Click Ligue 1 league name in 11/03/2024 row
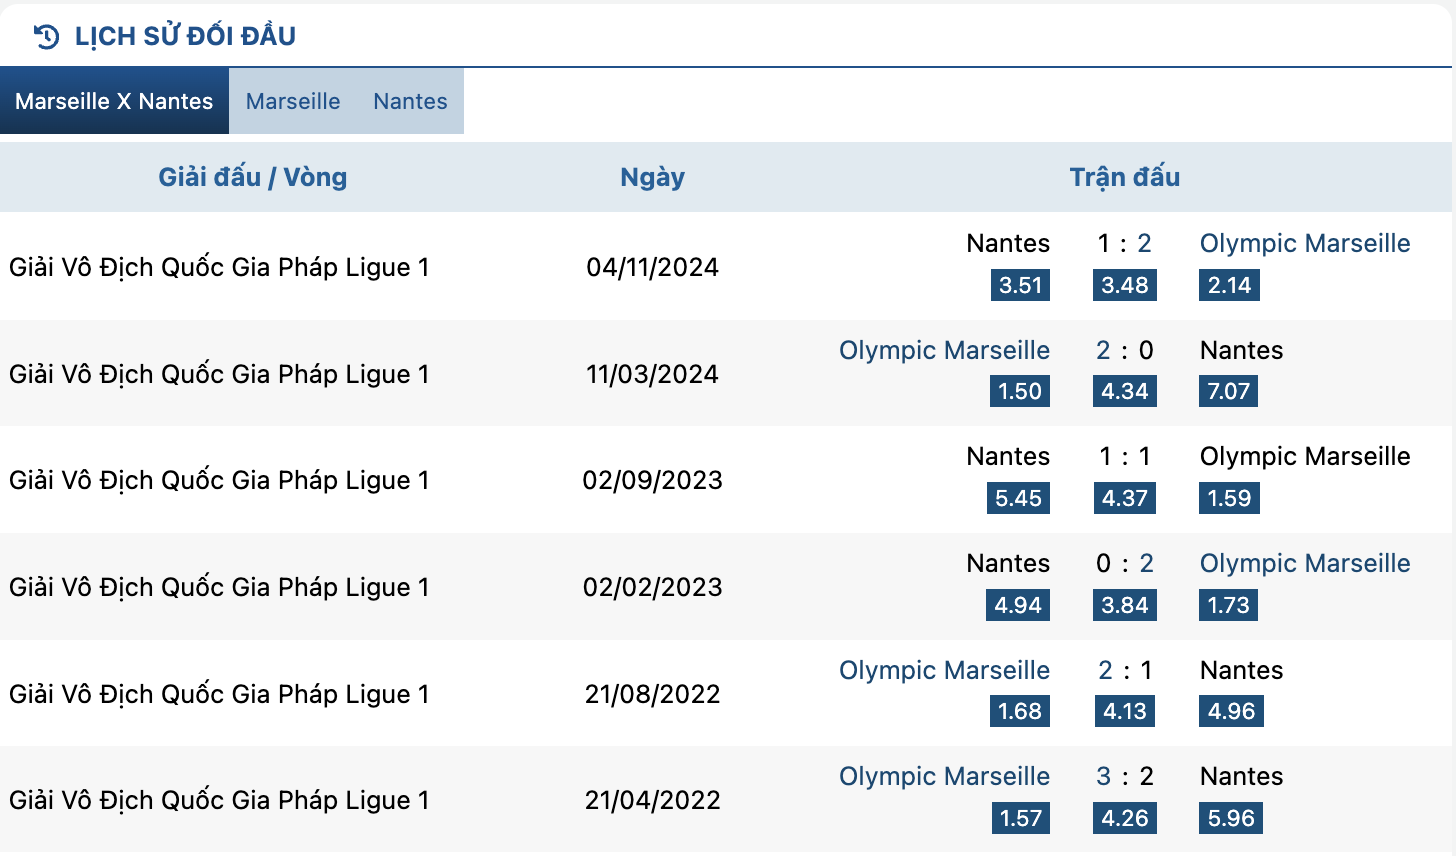 (x=219, y=374)
